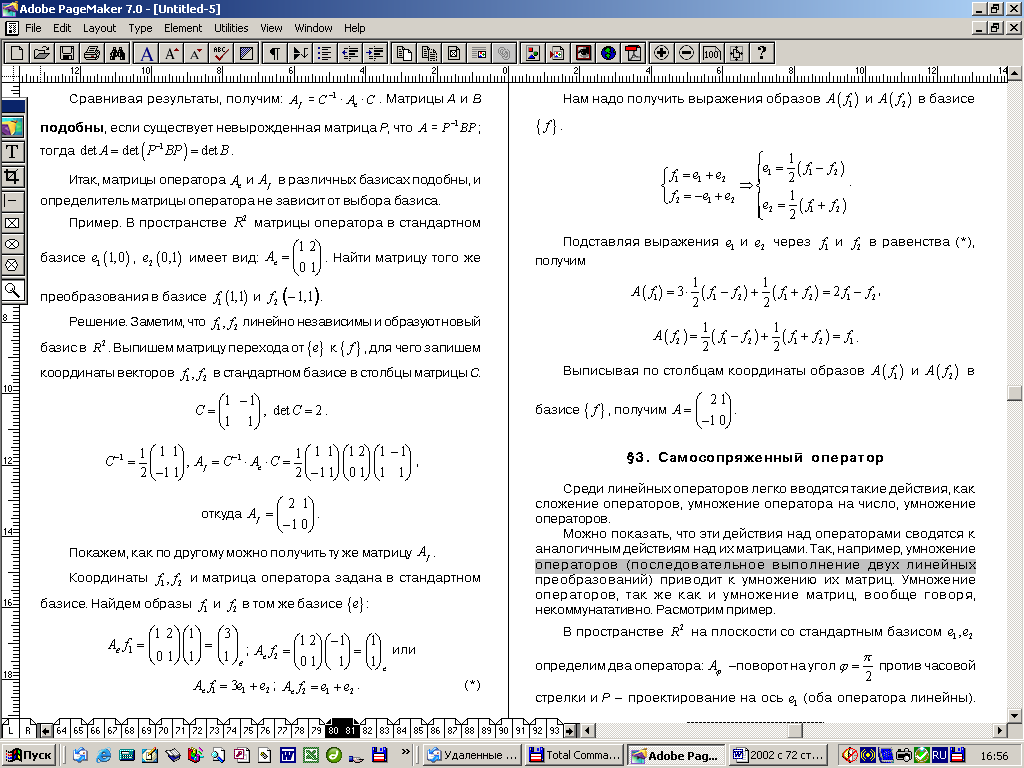Open Fill and Stroke toolbar icon
Viewport: 1024px width, 768px height.
(246, 53)
